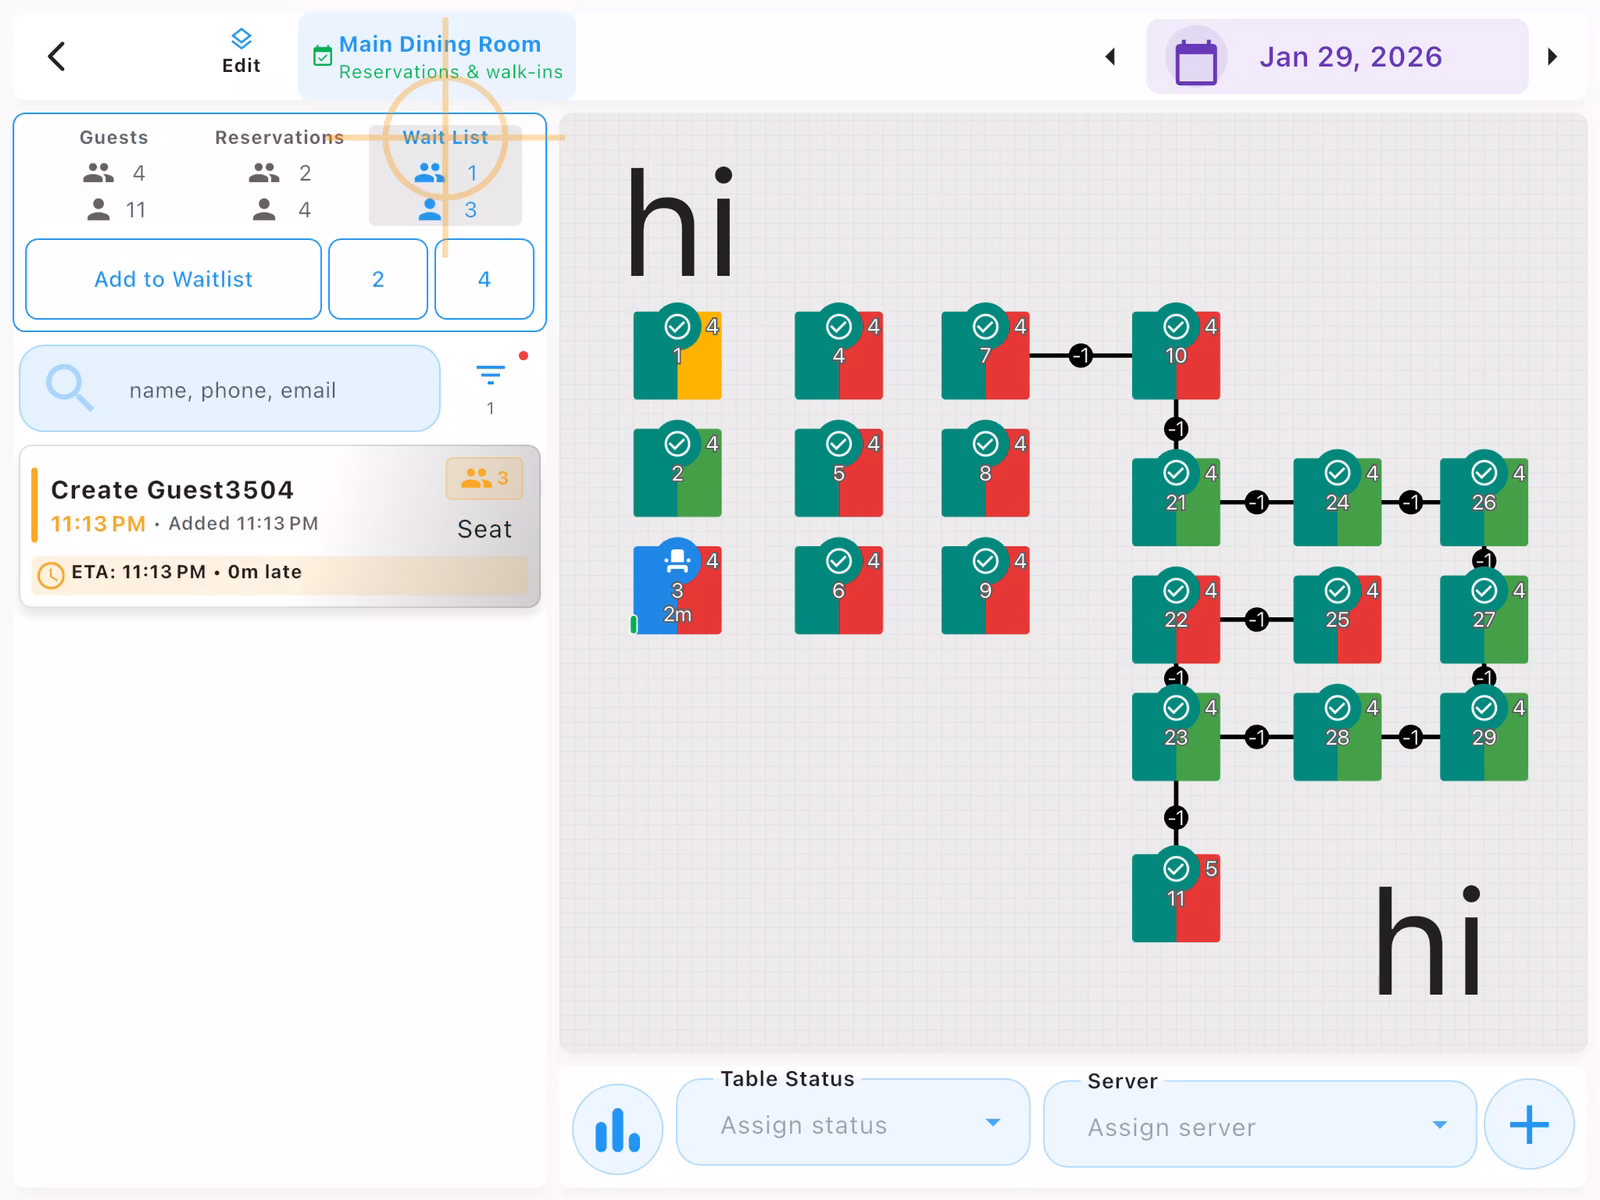Open the Edit layout icon
Image resolution: width=1600 pixels, height=1200 pixels.
pos(241,52)
